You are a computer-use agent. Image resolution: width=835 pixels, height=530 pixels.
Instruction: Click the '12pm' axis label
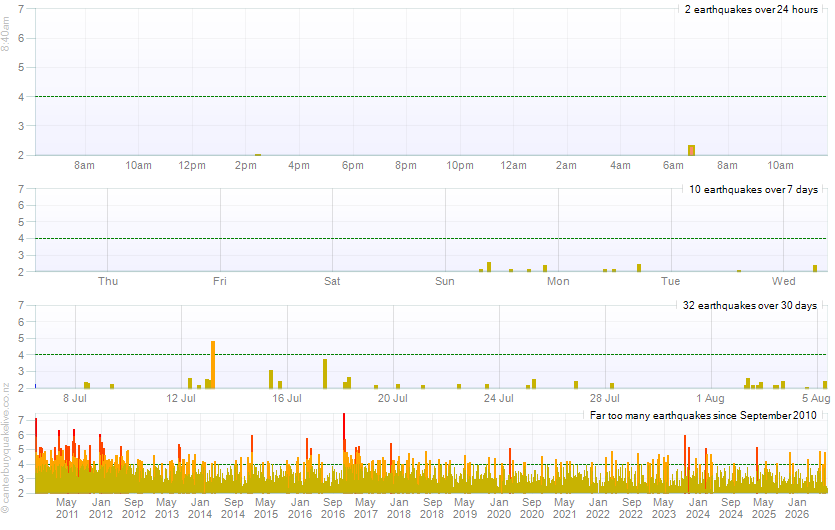point(192,166)
